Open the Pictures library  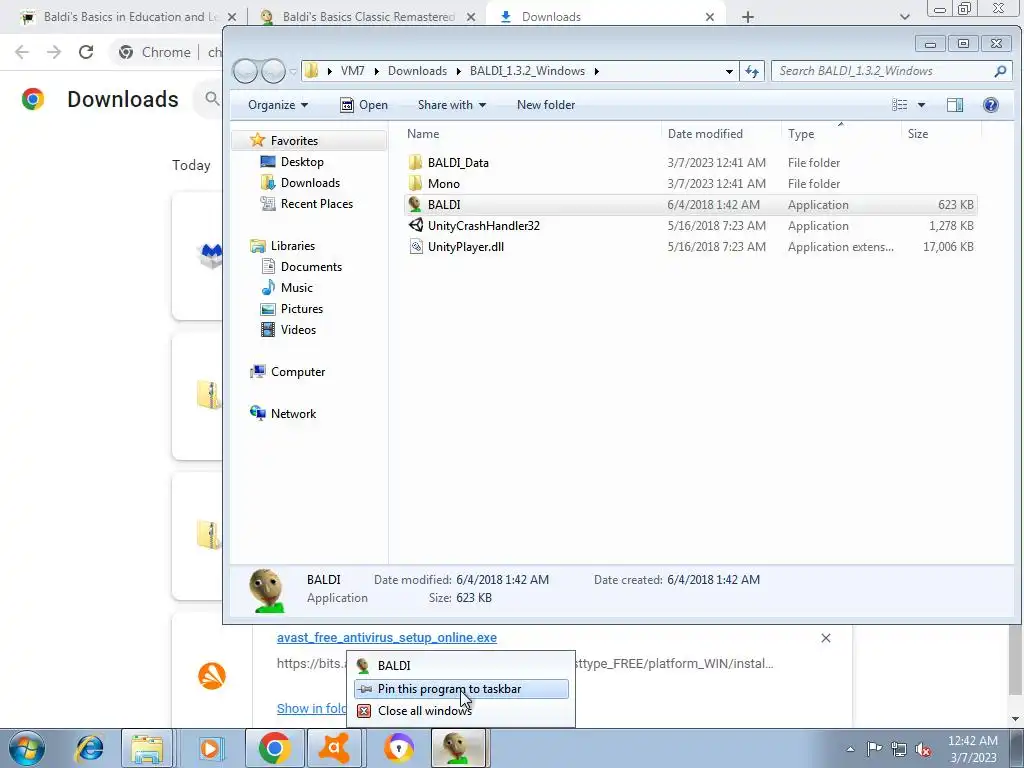click(301, 308)
